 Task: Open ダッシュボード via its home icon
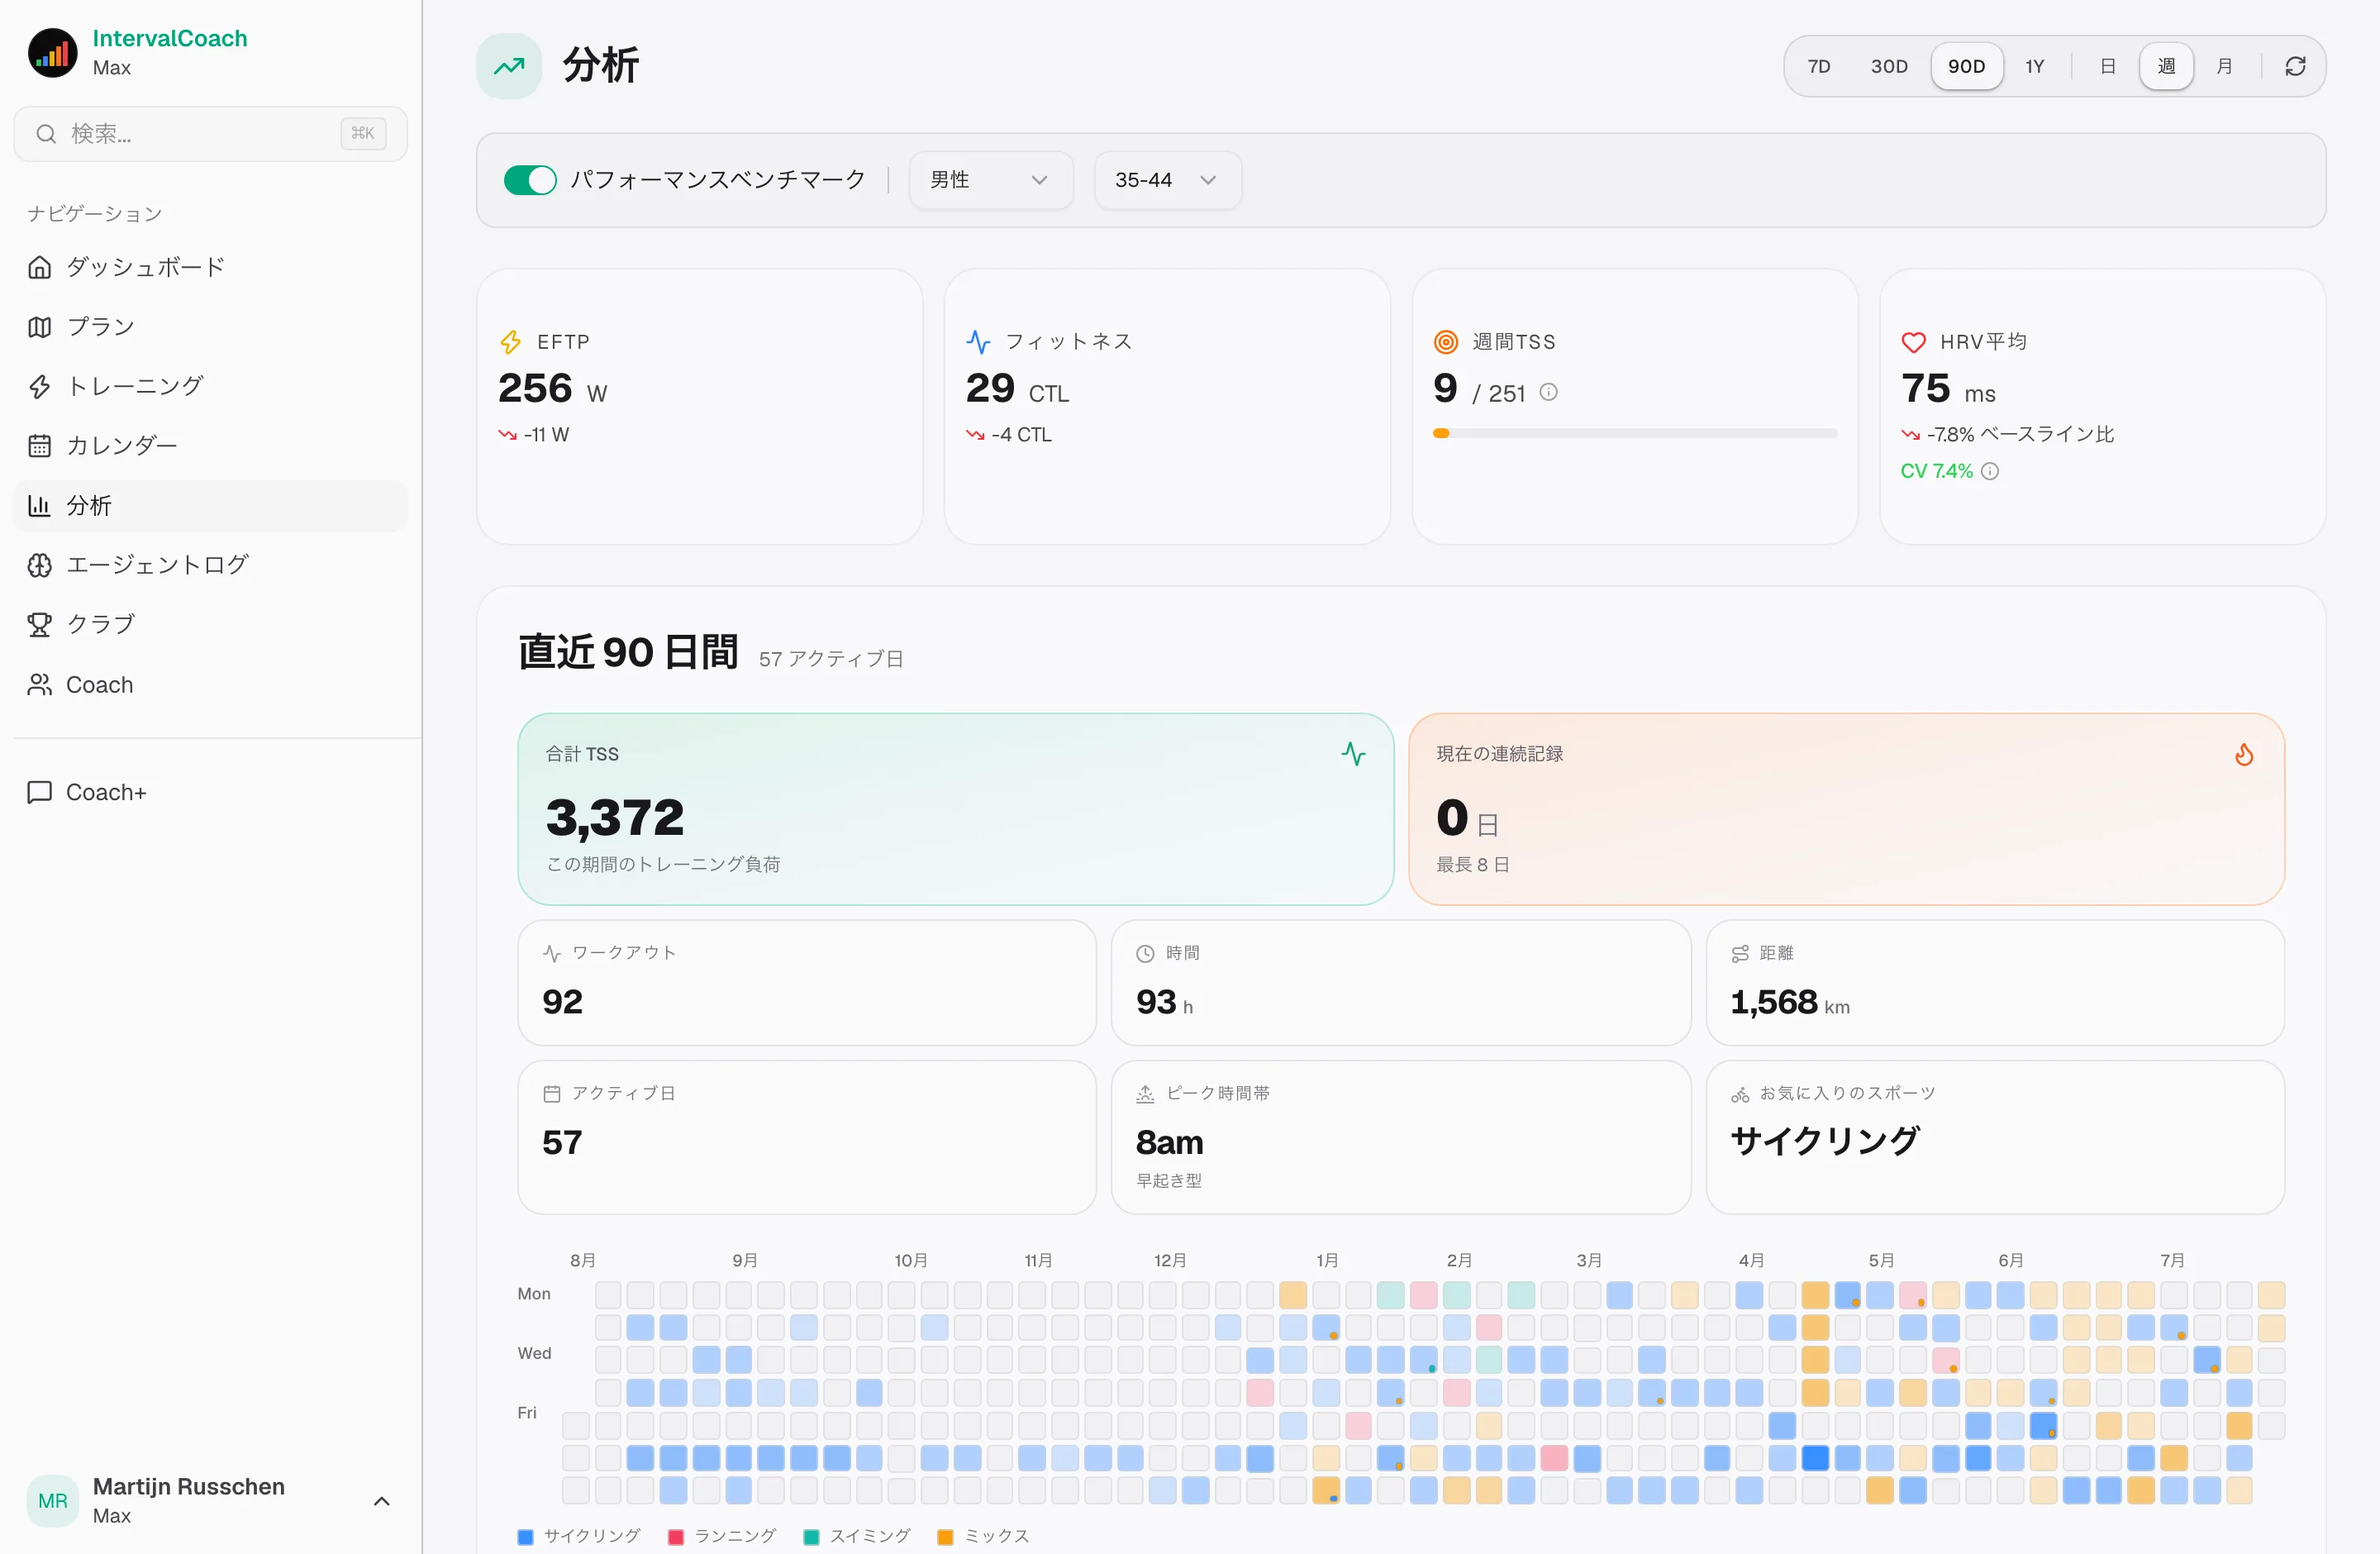click(39, 267)
